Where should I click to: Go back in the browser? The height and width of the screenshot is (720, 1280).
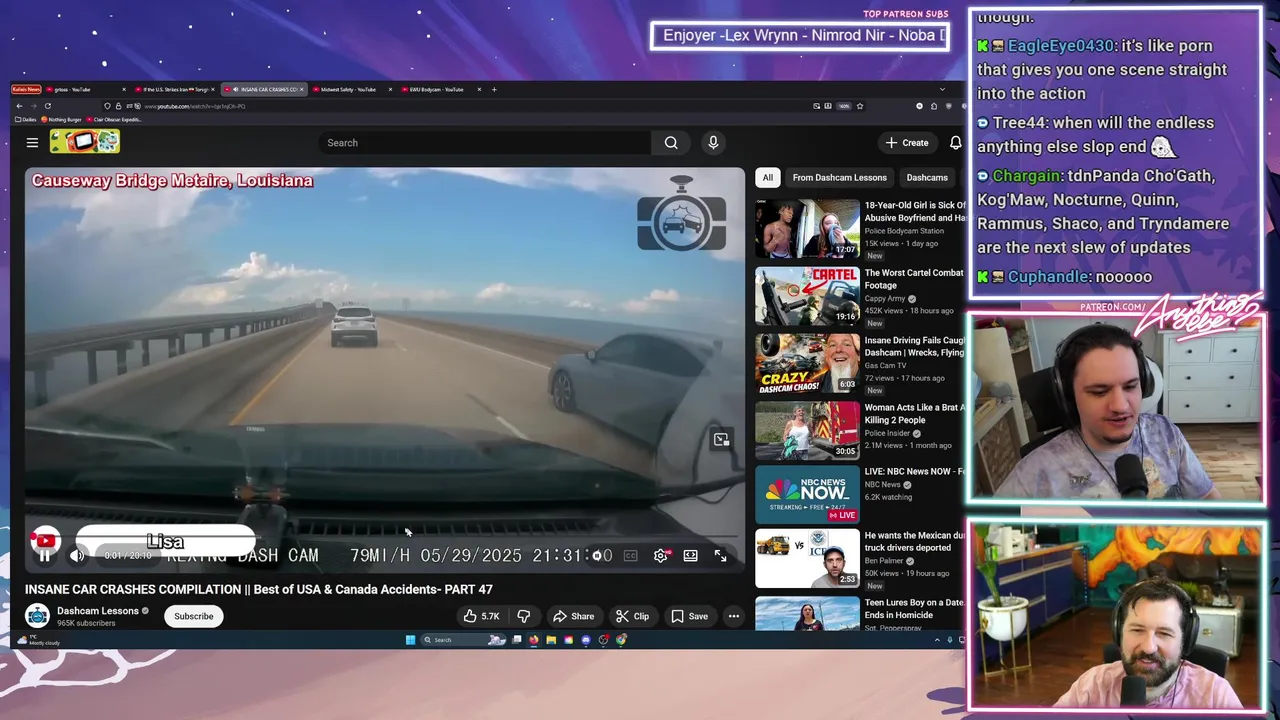pos(19,106)
